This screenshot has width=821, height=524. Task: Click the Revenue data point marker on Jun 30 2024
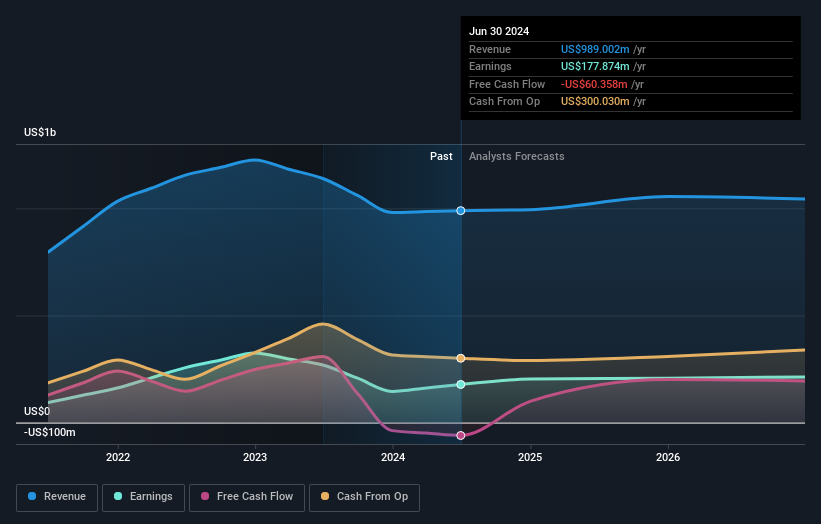tap(461, 210)
